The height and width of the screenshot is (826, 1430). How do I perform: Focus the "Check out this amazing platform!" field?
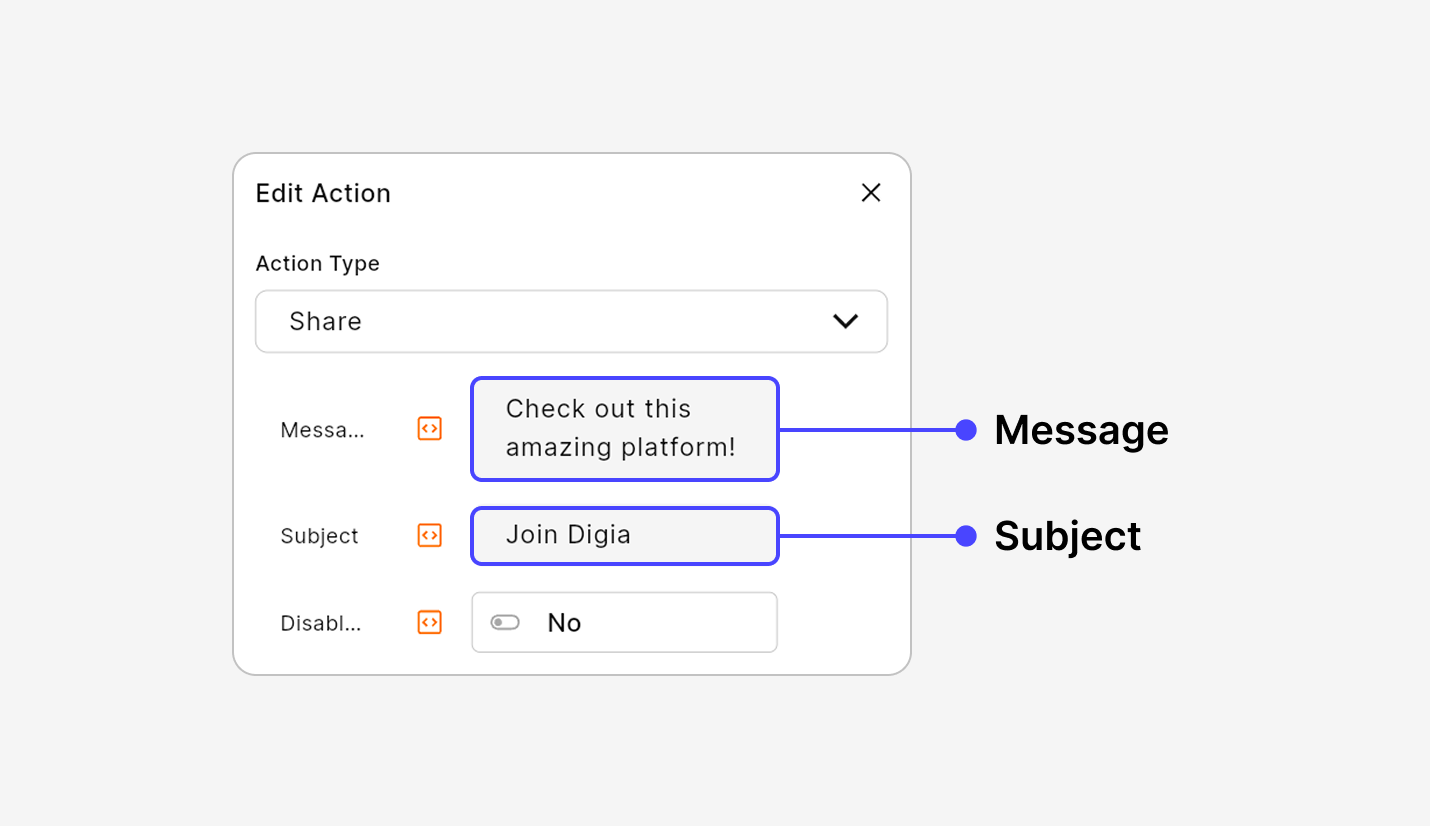[624, 429]
